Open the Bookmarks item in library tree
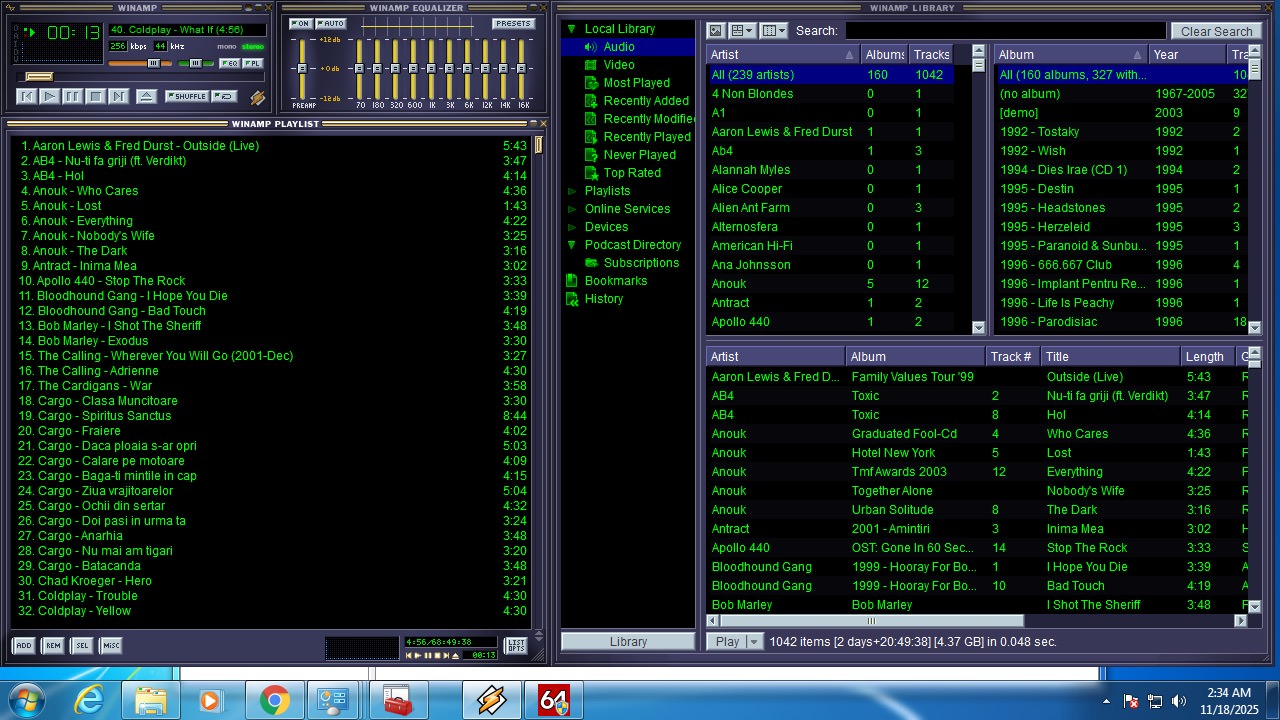 click(x=615, y=281)
